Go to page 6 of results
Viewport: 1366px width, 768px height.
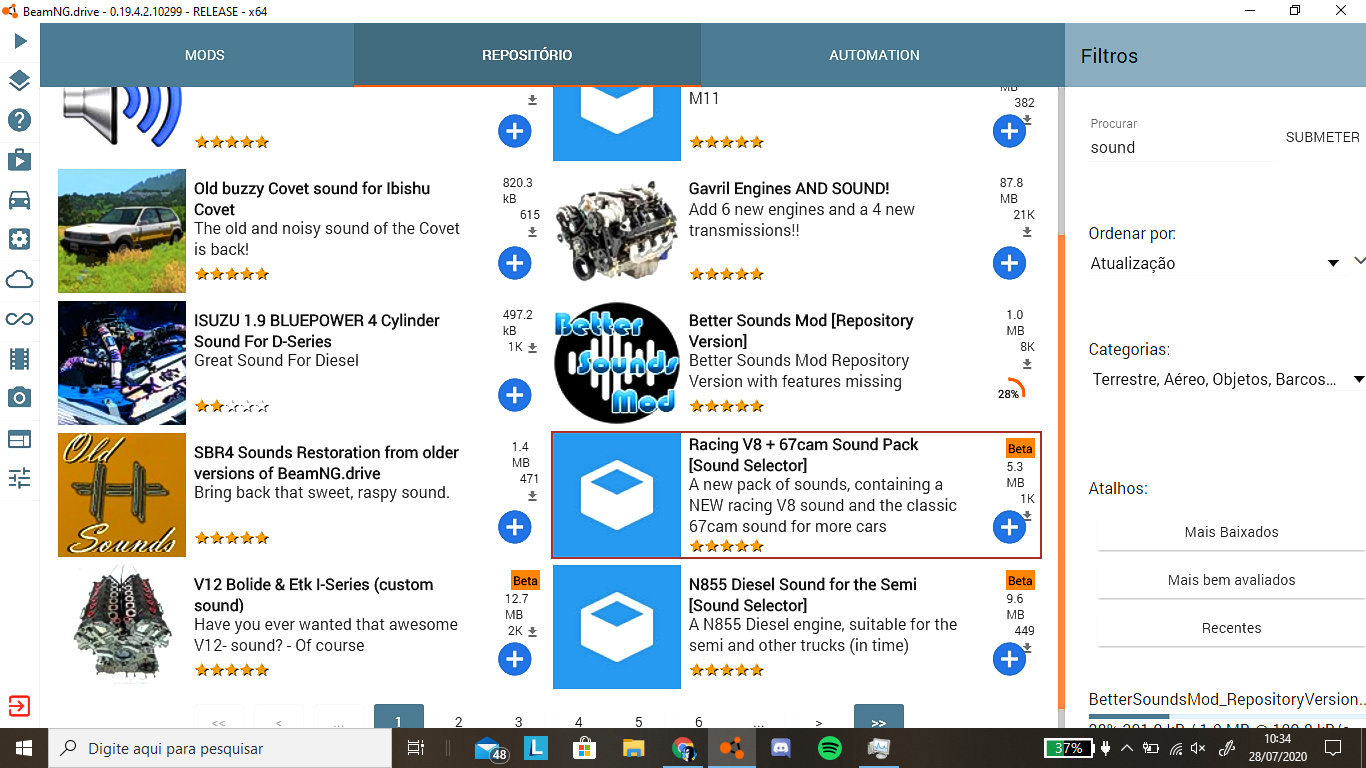699,720
